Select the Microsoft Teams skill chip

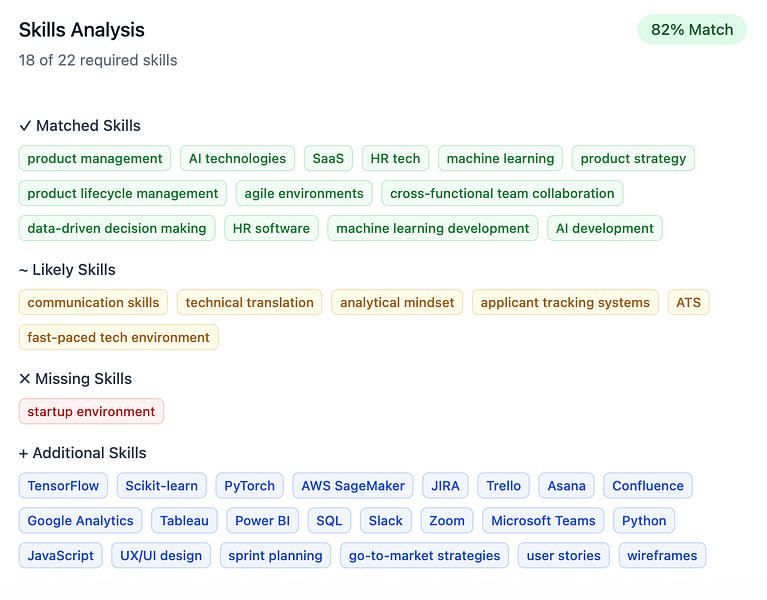(x=543, y=521)
